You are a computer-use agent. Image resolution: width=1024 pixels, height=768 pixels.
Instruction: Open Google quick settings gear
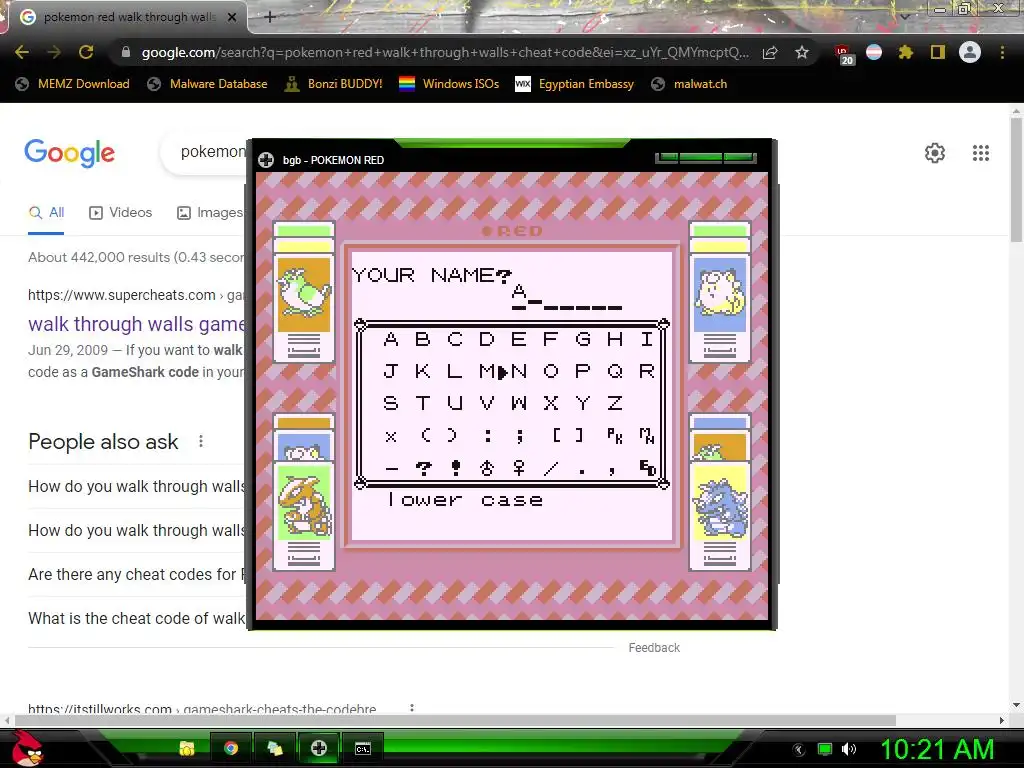pos(935,153)
